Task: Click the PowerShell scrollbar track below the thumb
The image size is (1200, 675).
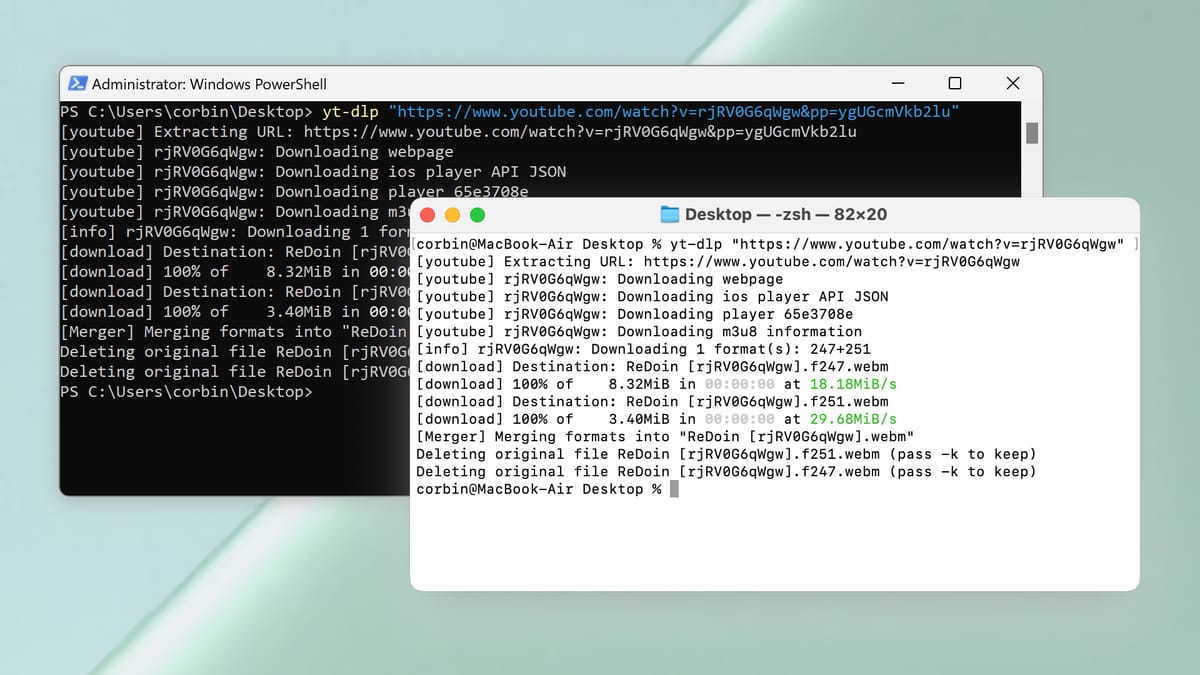Action: (1032, 170)
